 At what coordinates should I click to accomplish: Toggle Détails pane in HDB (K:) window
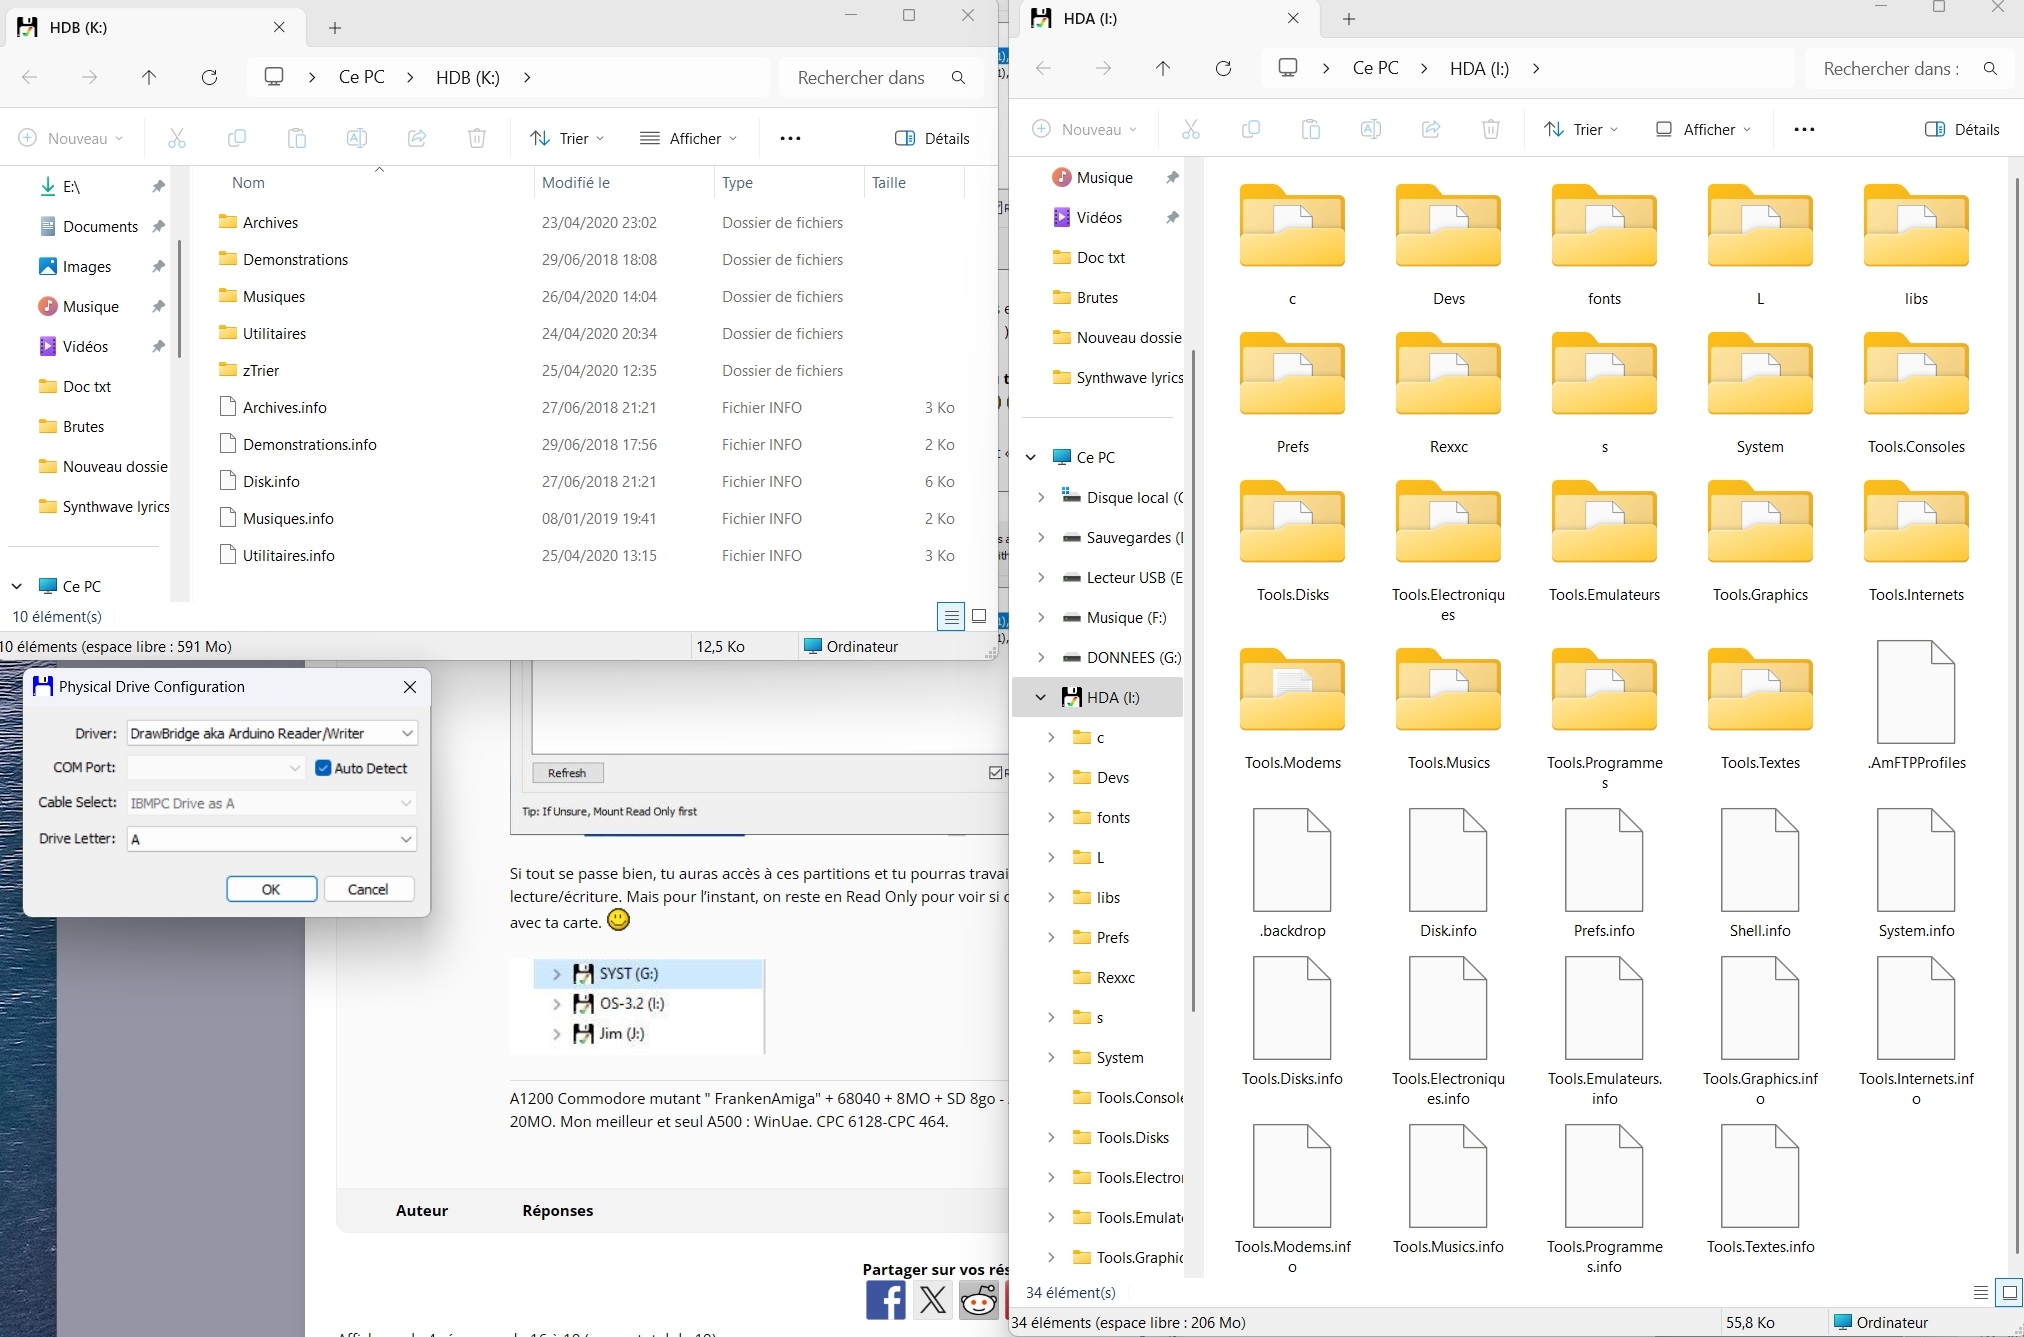click(932, 138)
